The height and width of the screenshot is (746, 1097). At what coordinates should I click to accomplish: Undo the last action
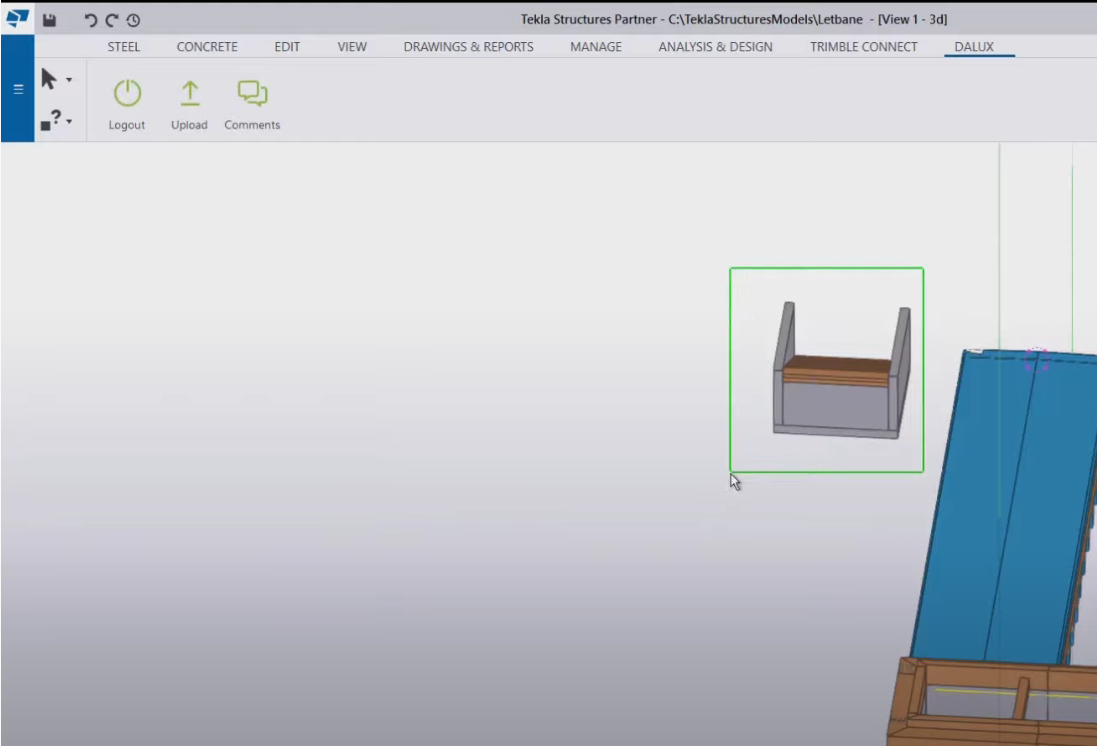point(91,19)
